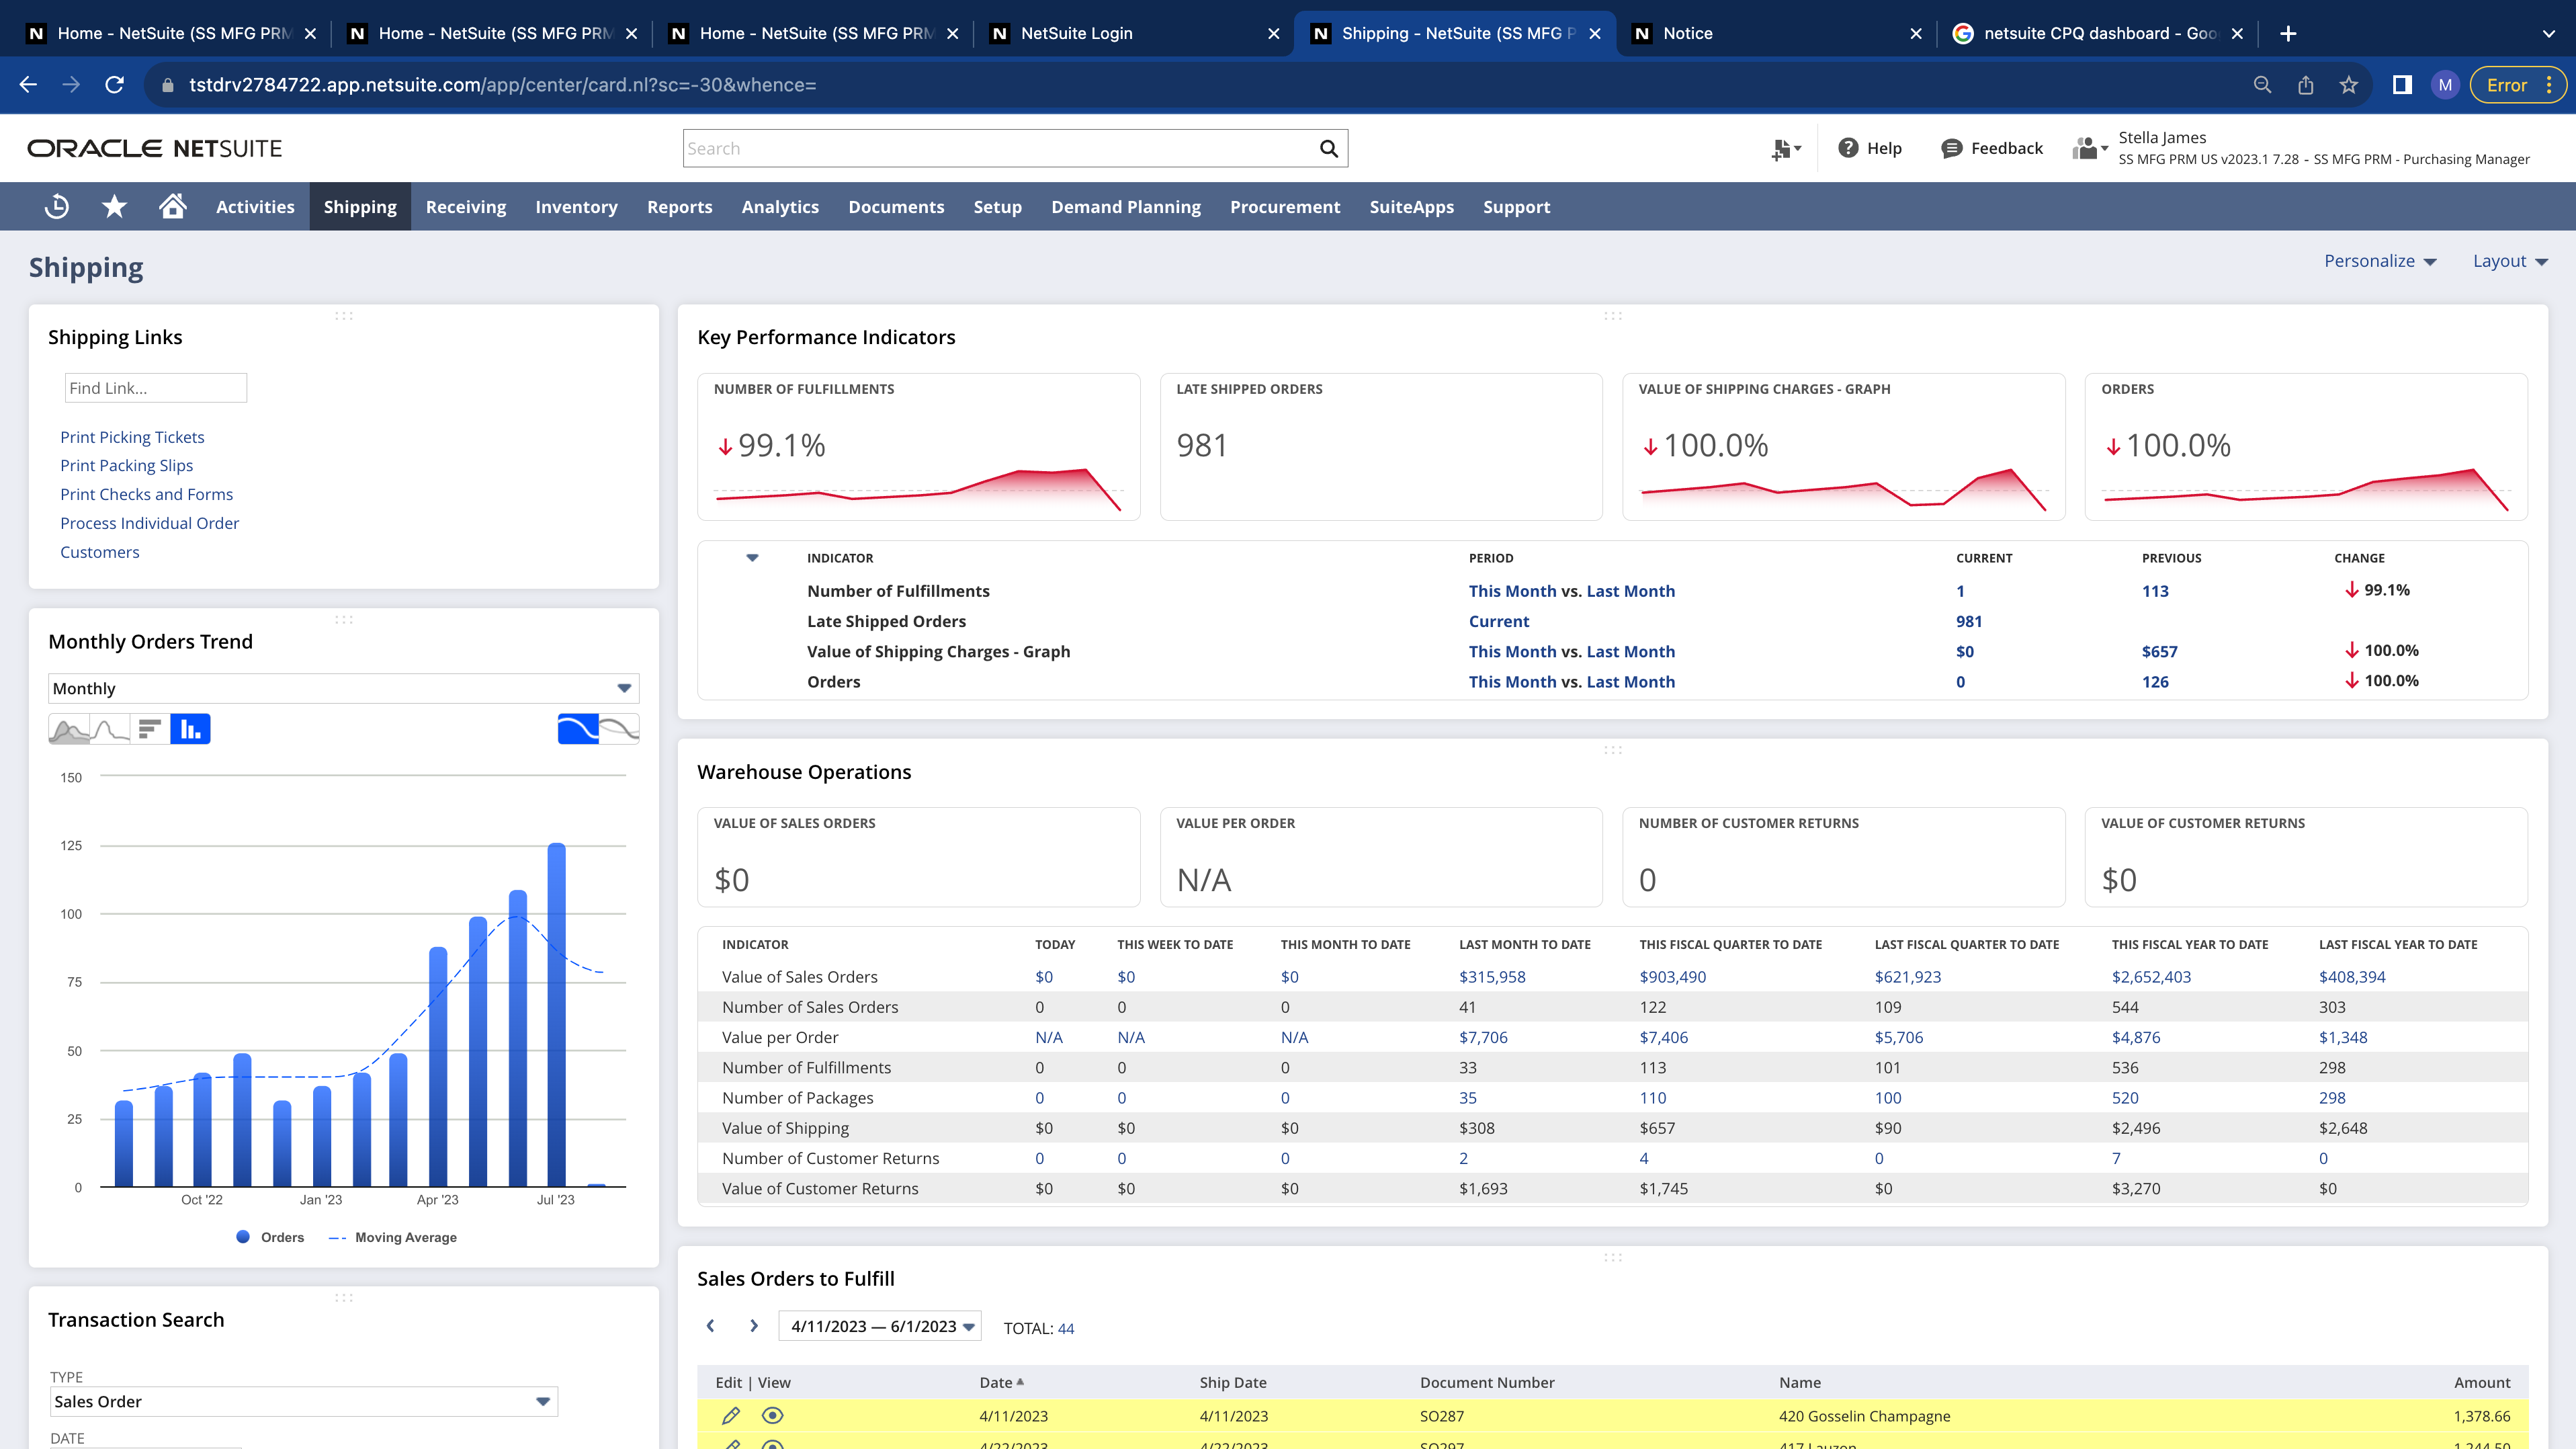Click global search magnifier icon
This screenshot has height=1449, width=2576.
pyautogui.click(x=1328, y=148)
